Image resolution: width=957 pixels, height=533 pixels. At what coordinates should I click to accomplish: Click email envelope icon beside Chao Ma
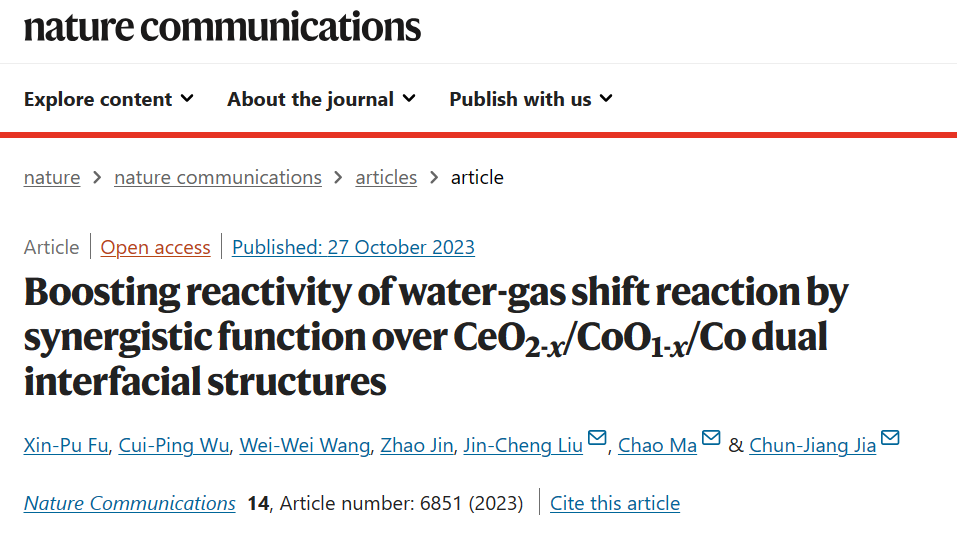711,438
